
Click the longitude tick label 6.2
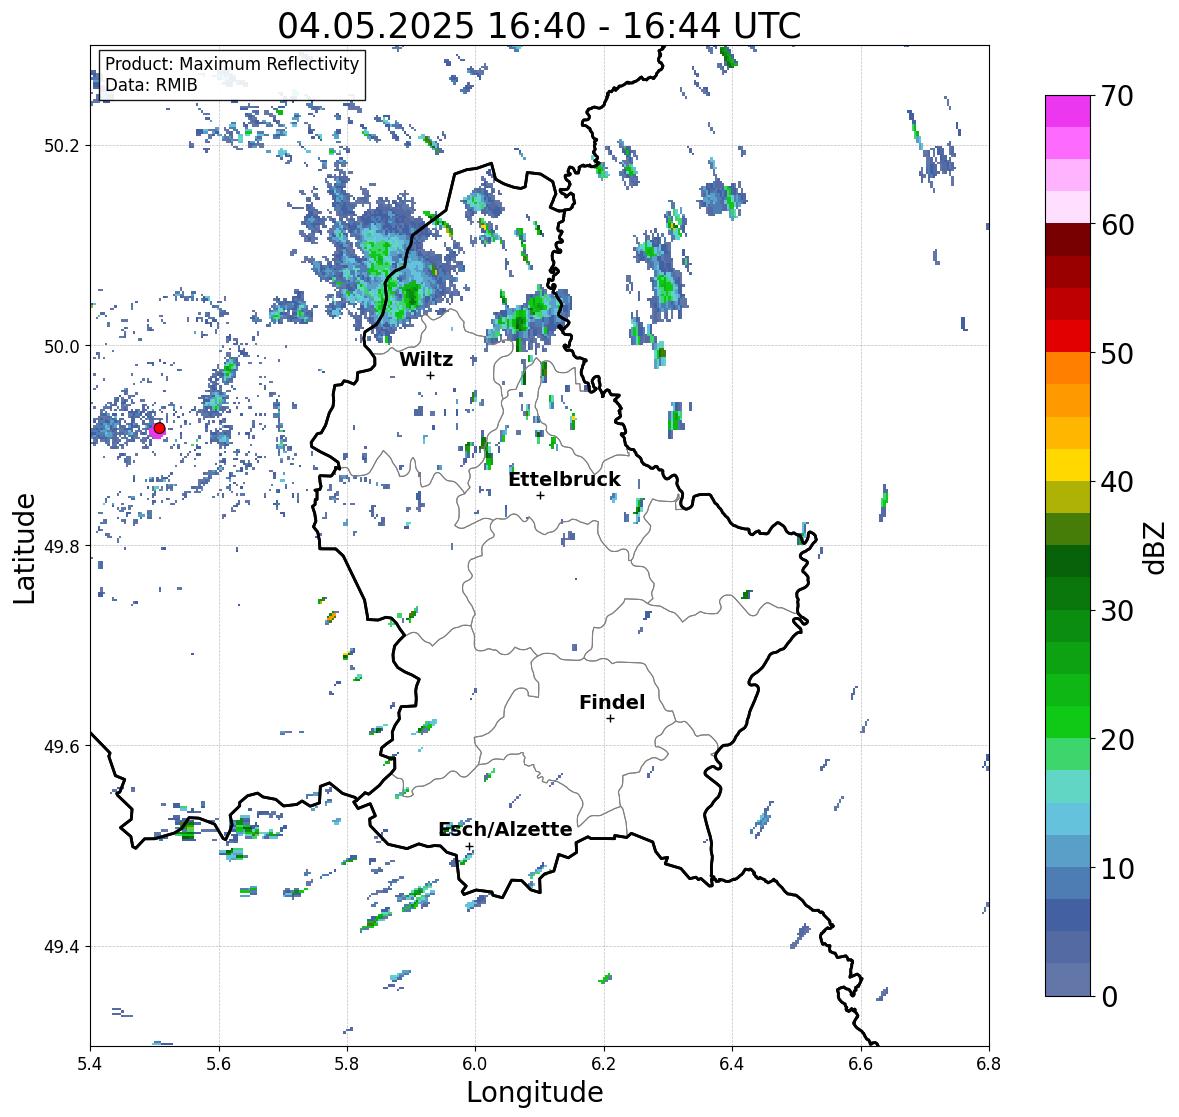(604, 1064)
